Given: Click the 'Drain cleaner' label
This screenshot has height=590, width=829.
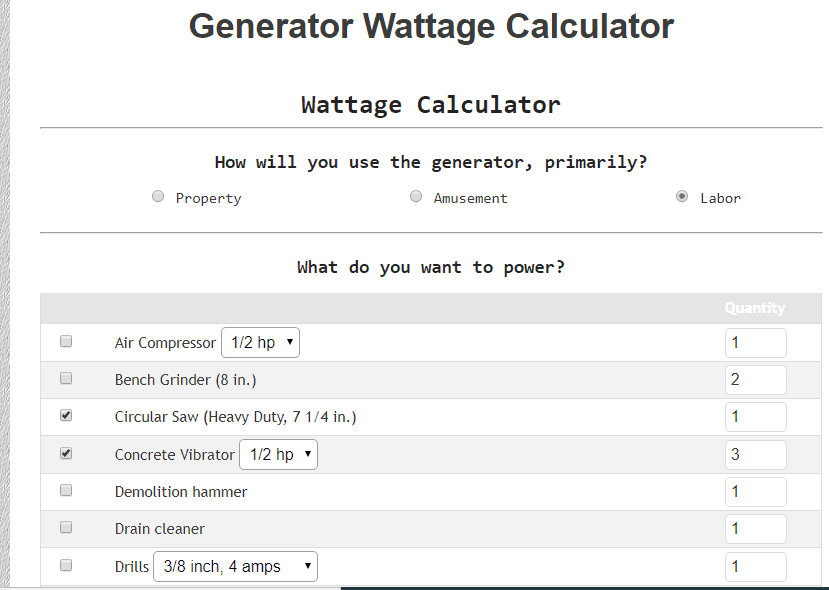Looking at the screenshot, I should (x=160, y=529).
